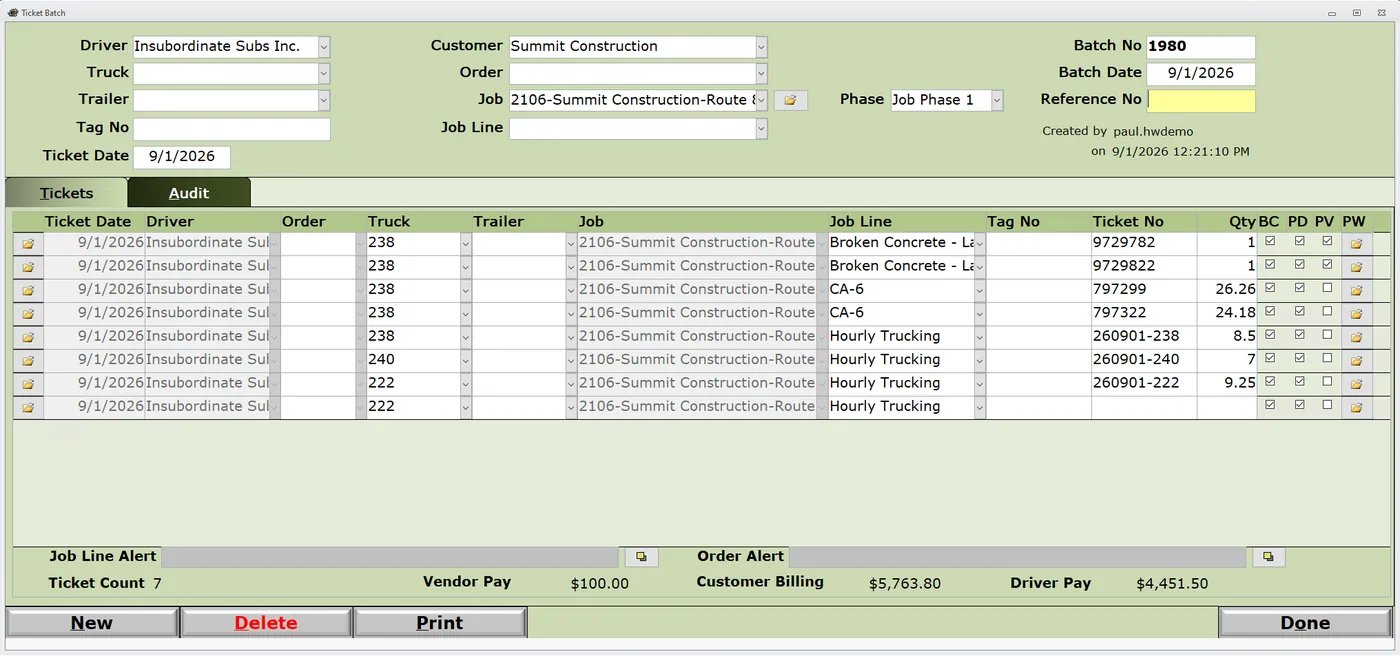Click the Batch No field 1980
Image resolution: width=1400 pixels, height=656 pixels.
click(1201, 47)
